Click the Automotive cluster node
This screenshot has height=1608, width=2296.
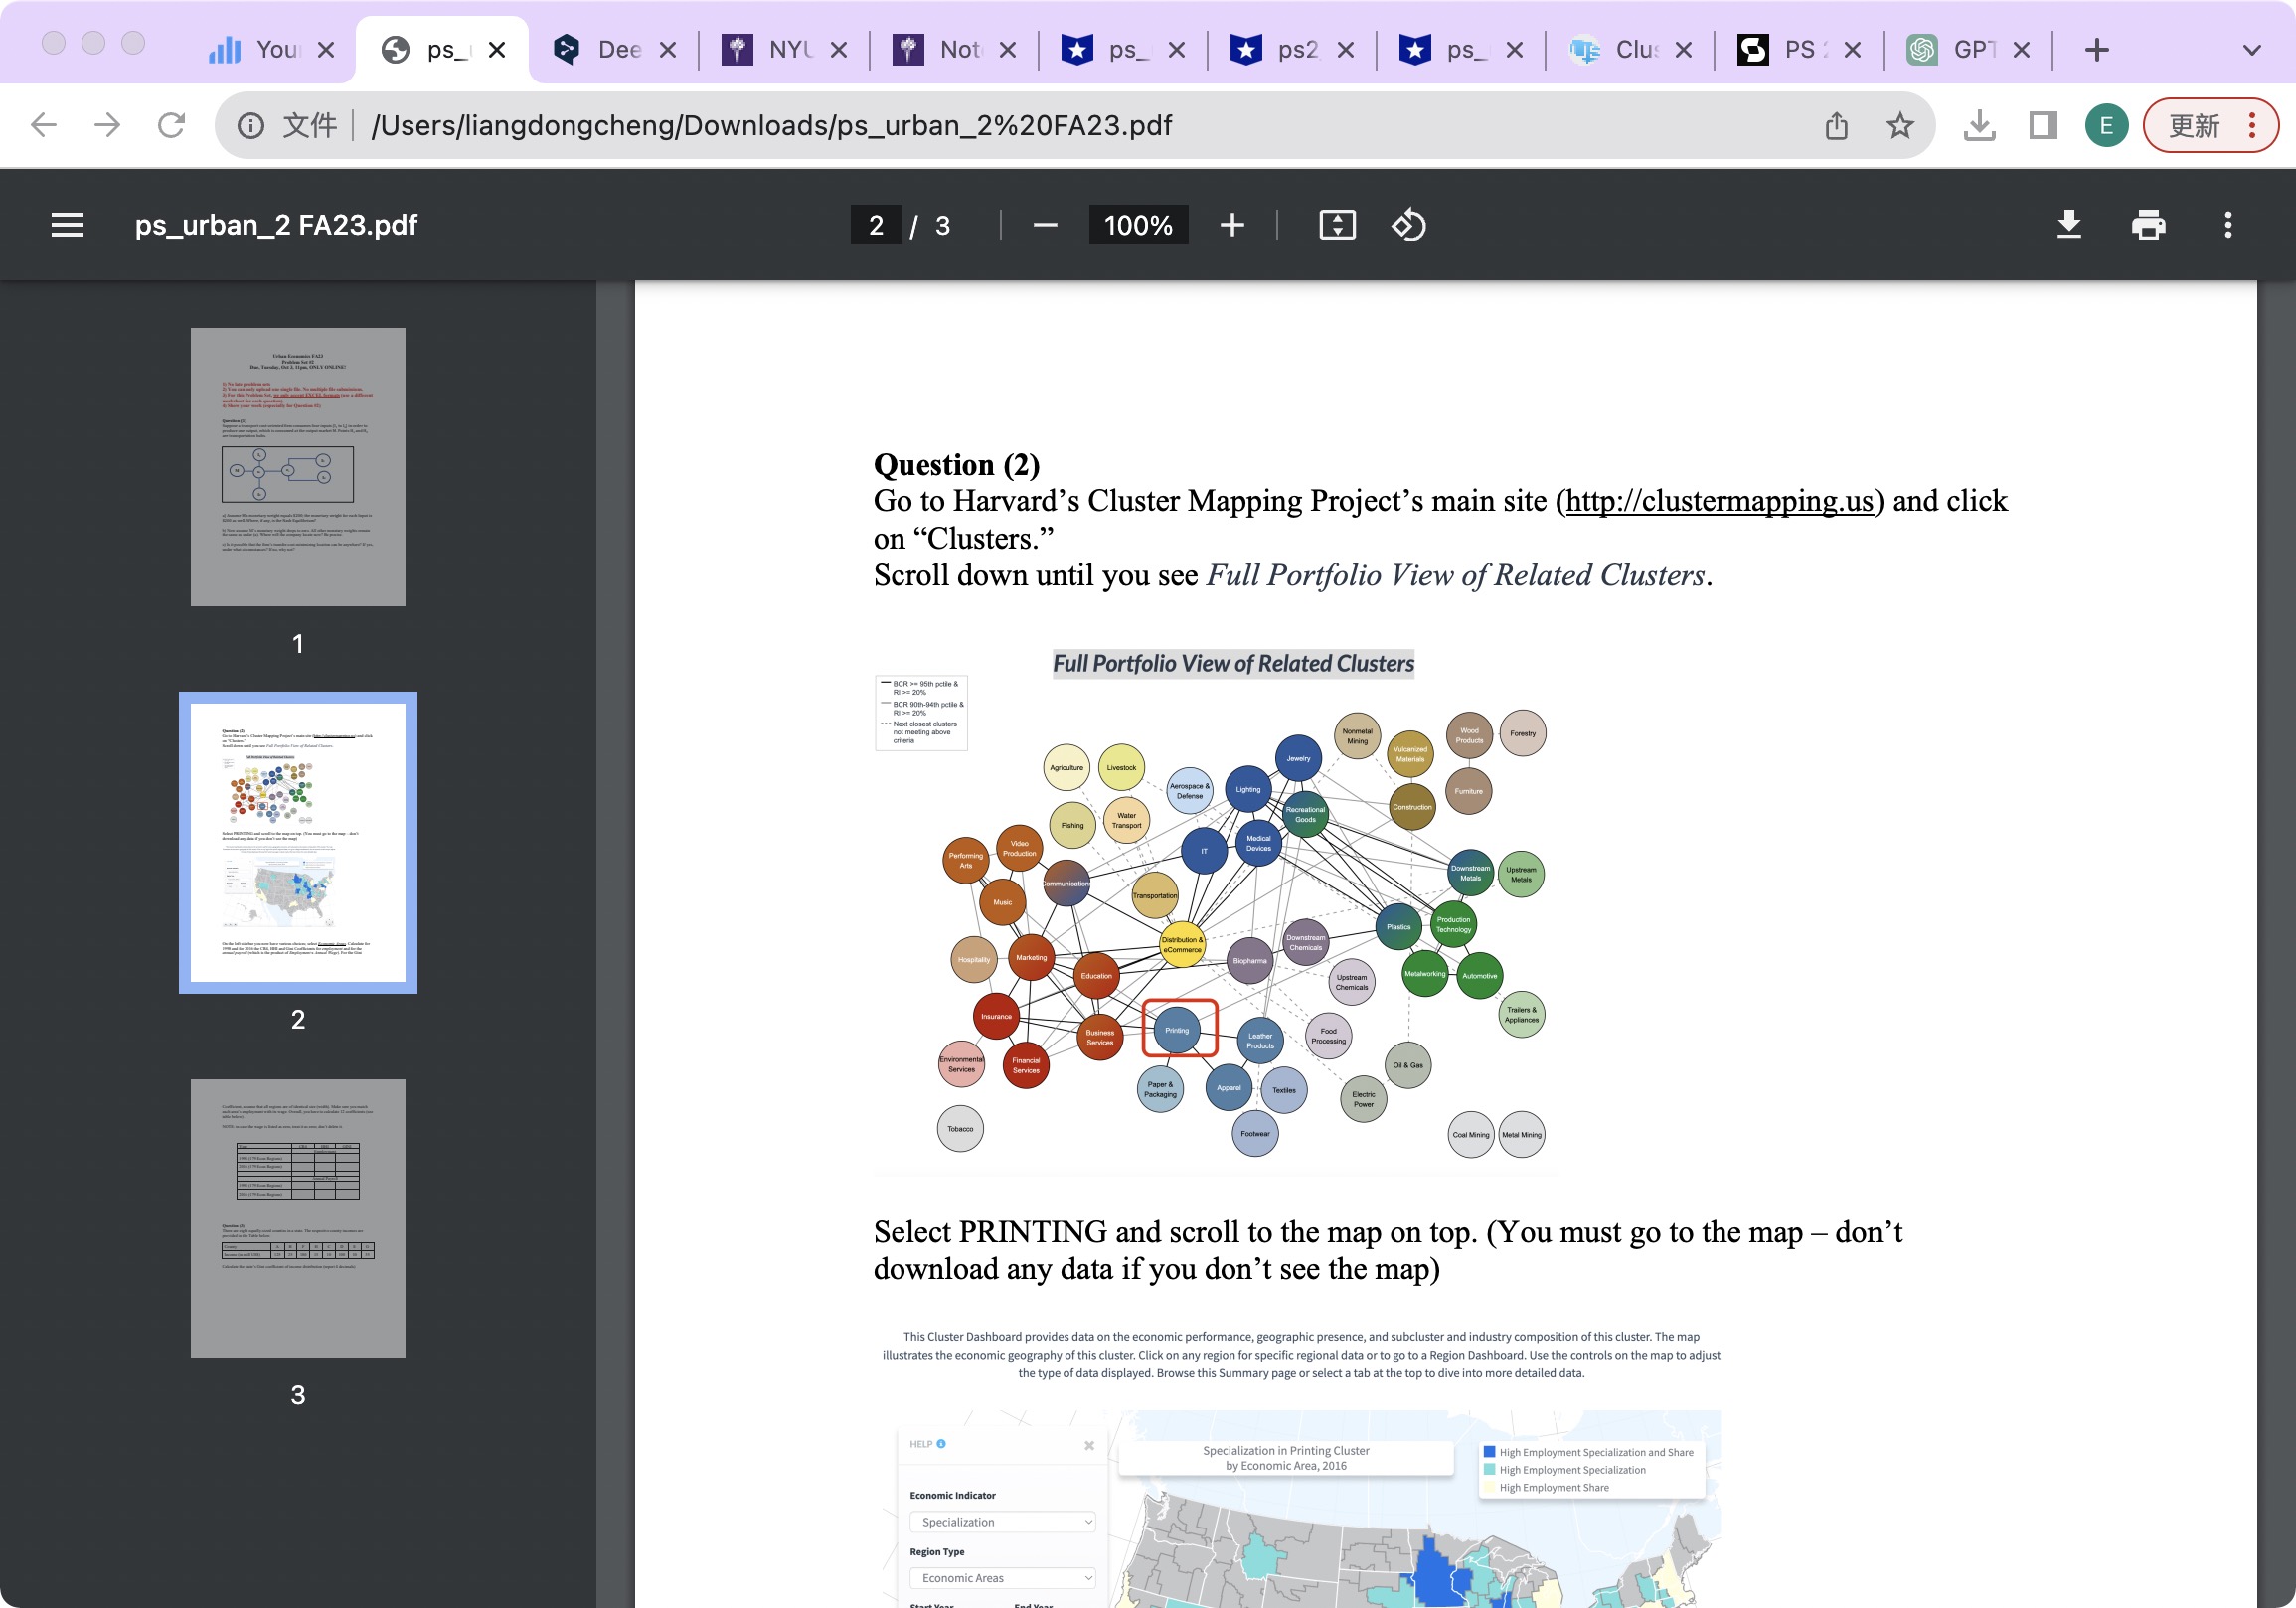(x=1479, y=976)
